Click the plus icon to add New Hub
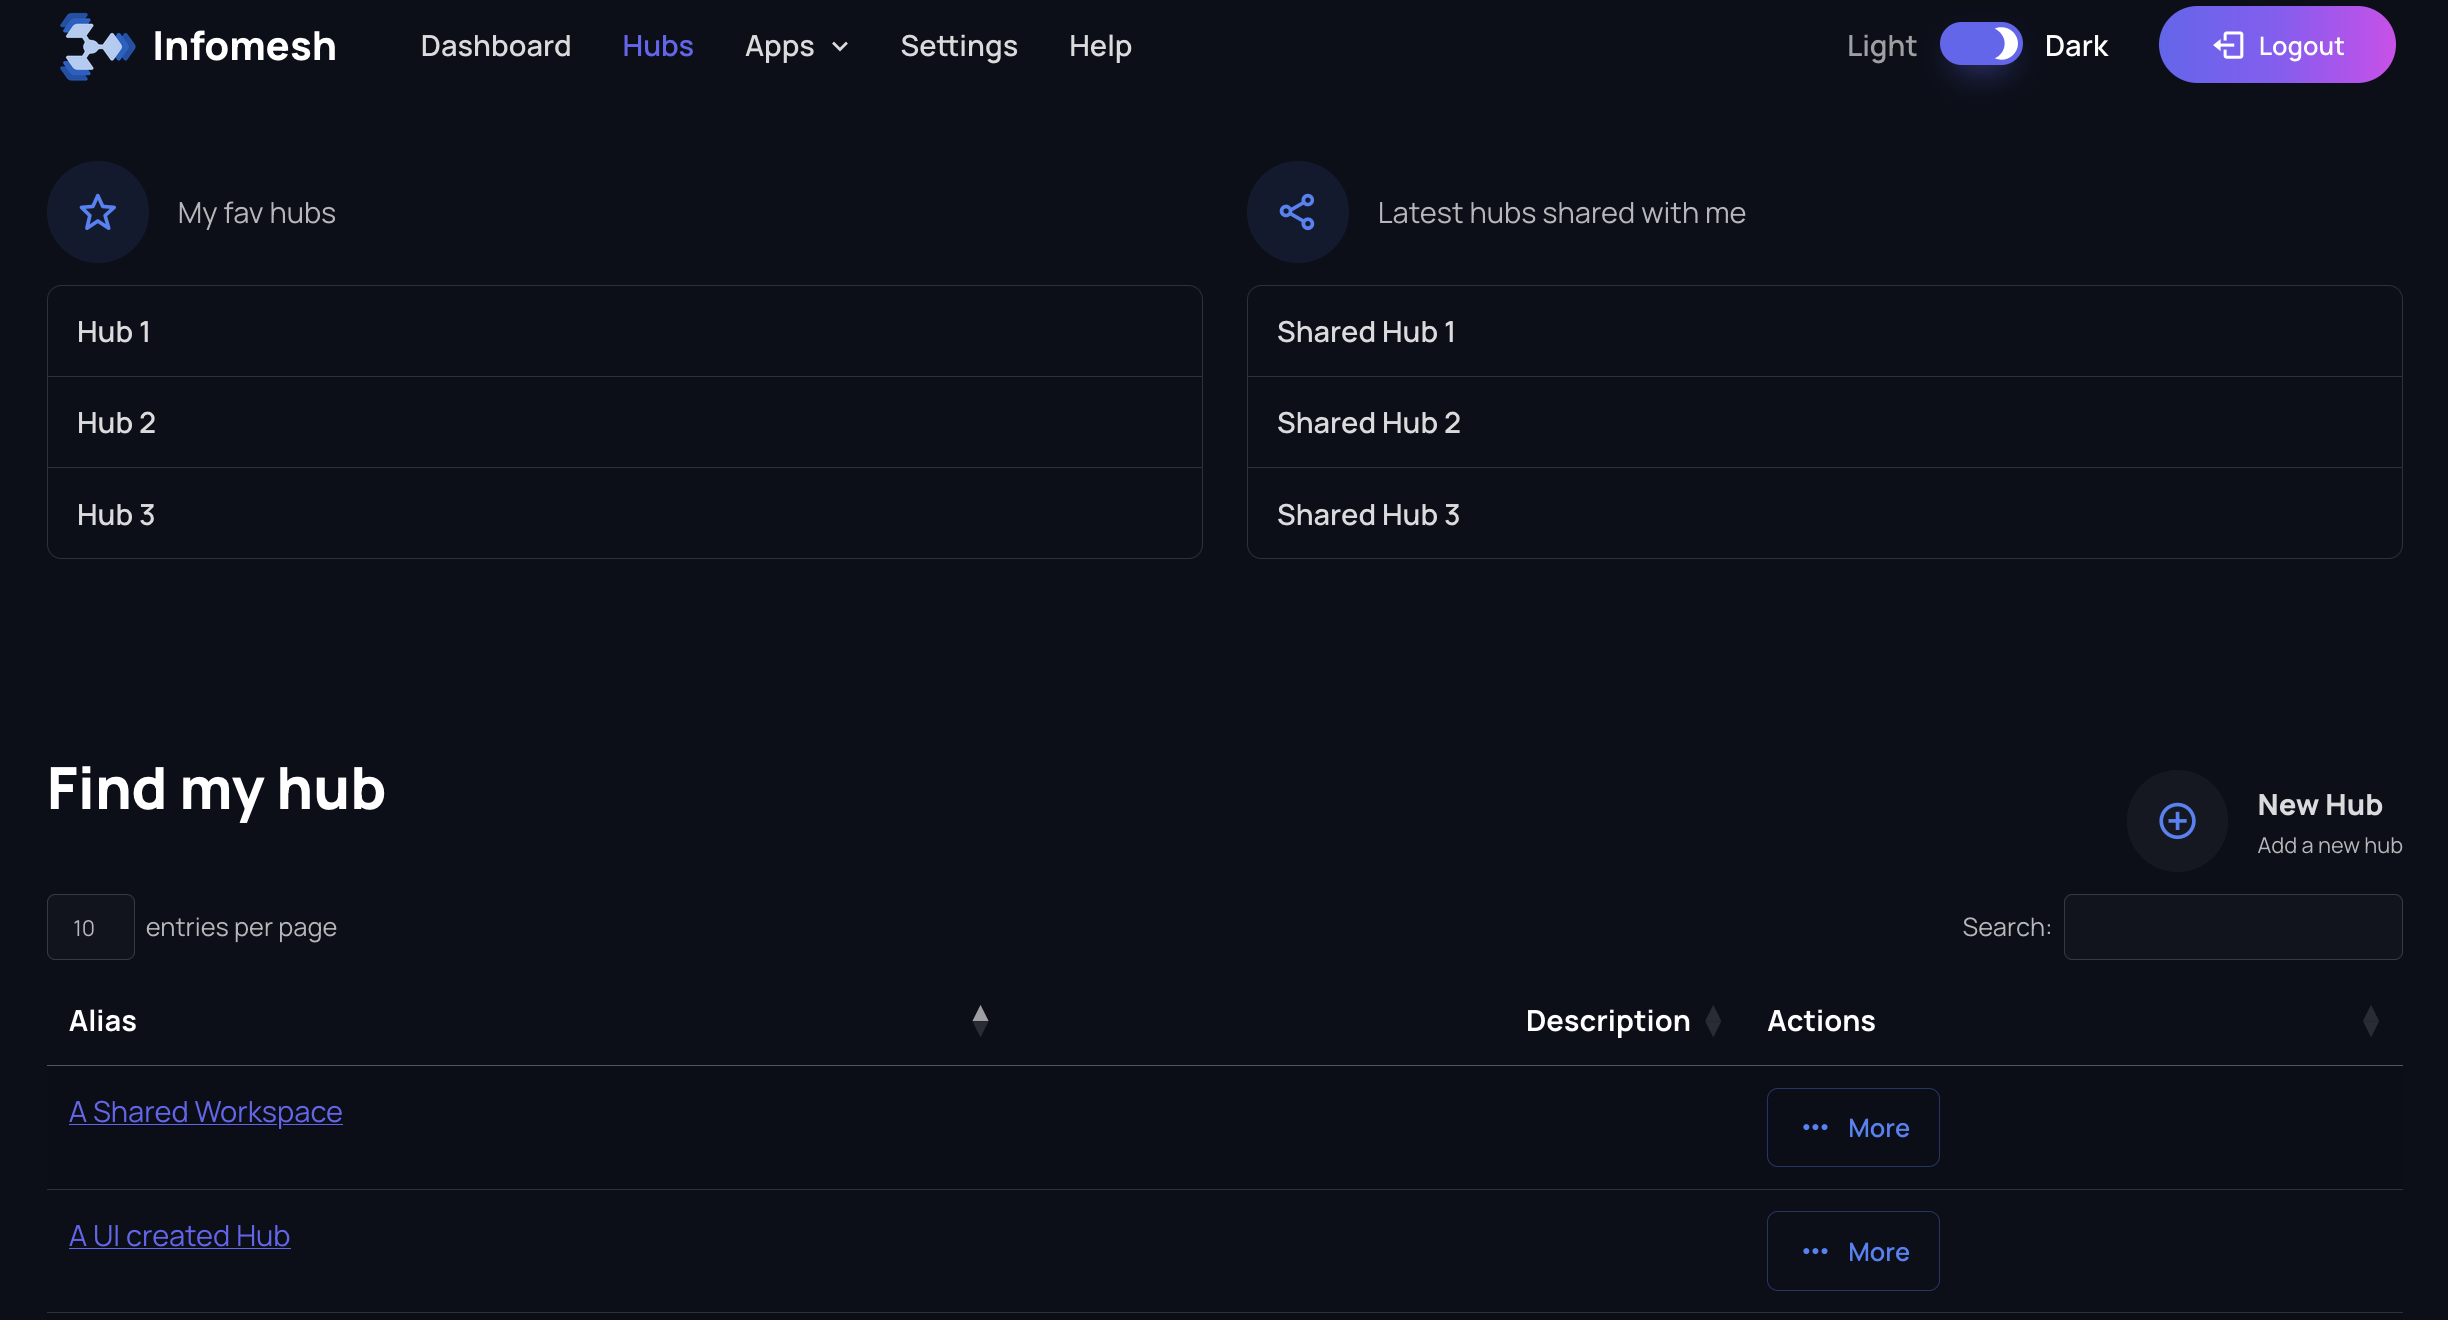The image size is (2448, 1320). pyautogui.click(x=2176, y=821)
